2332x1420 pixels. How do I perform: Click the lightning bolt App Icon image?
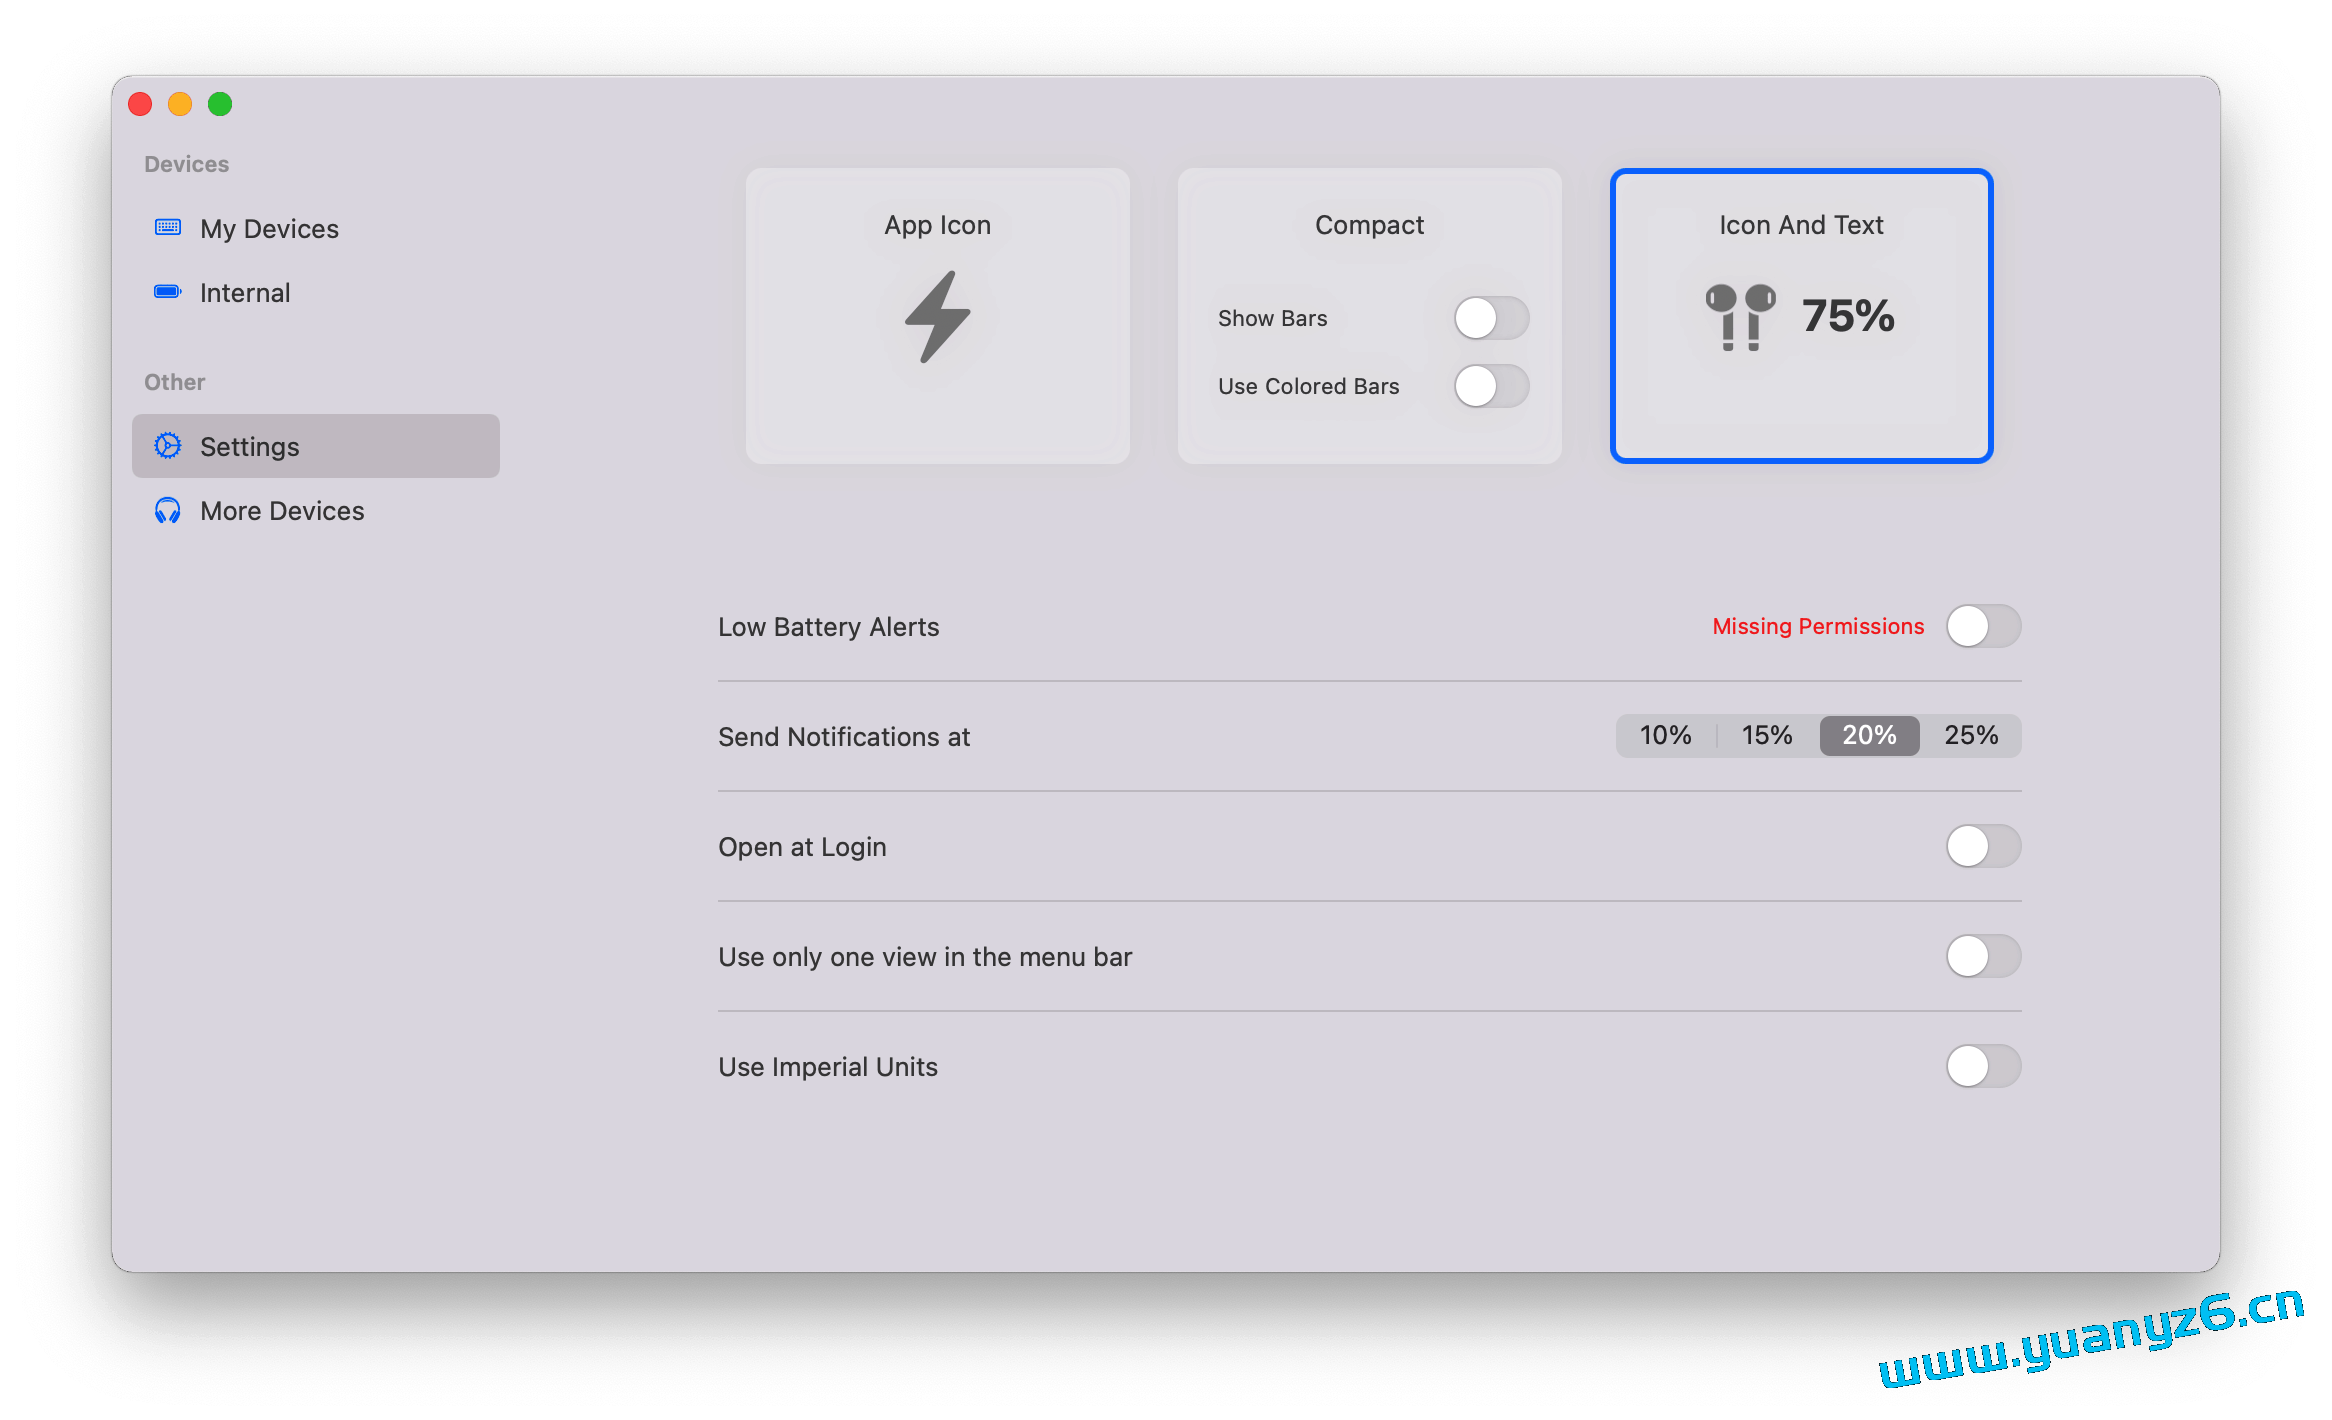click(x=938, y=317)
